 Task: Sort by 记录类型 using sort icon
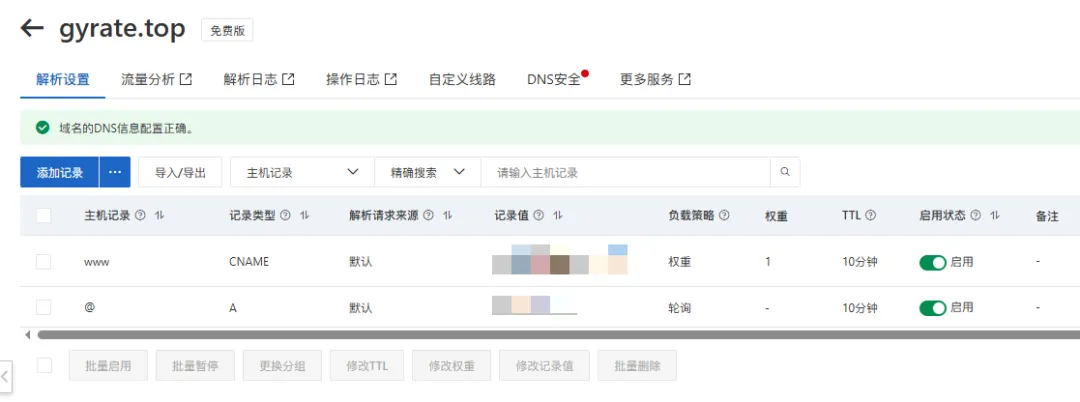304,215
